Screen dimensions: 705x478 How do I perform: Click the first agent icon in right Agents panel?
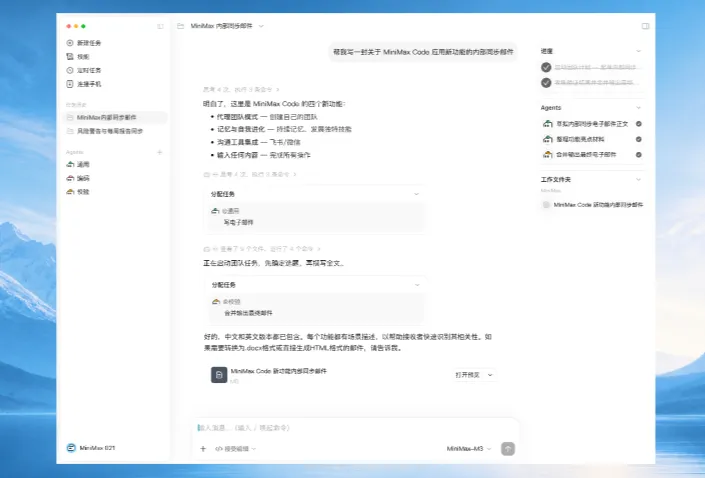[x=547, y=124]
